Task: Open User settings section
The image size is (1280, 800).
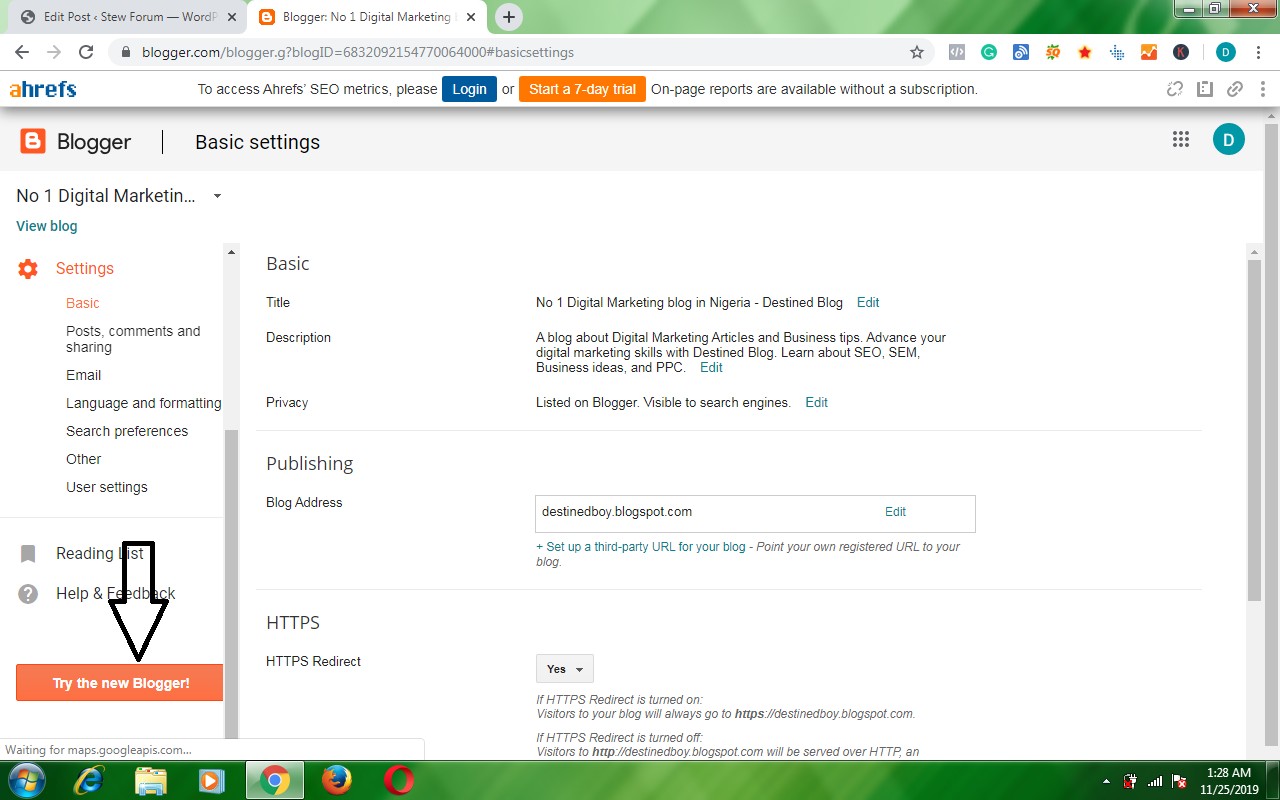Action: pos(107,487)
